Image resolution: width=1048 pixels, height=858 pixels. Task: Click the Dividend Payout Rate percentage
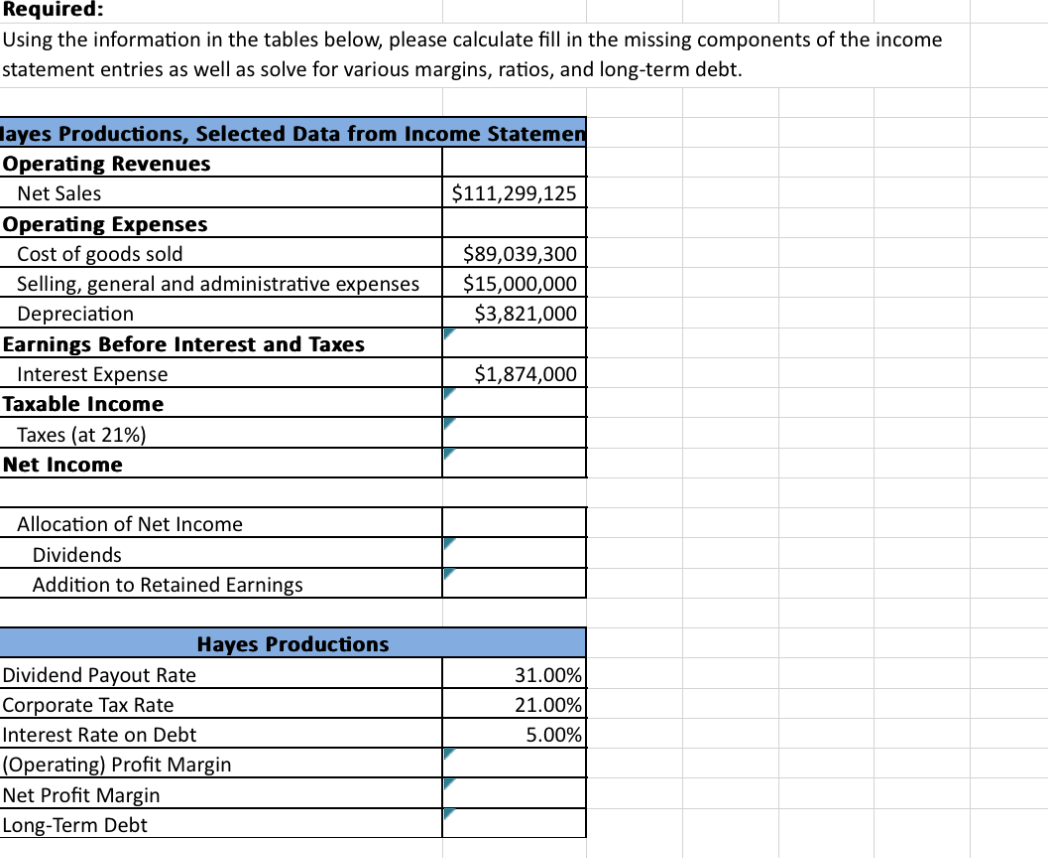(514, 675)
